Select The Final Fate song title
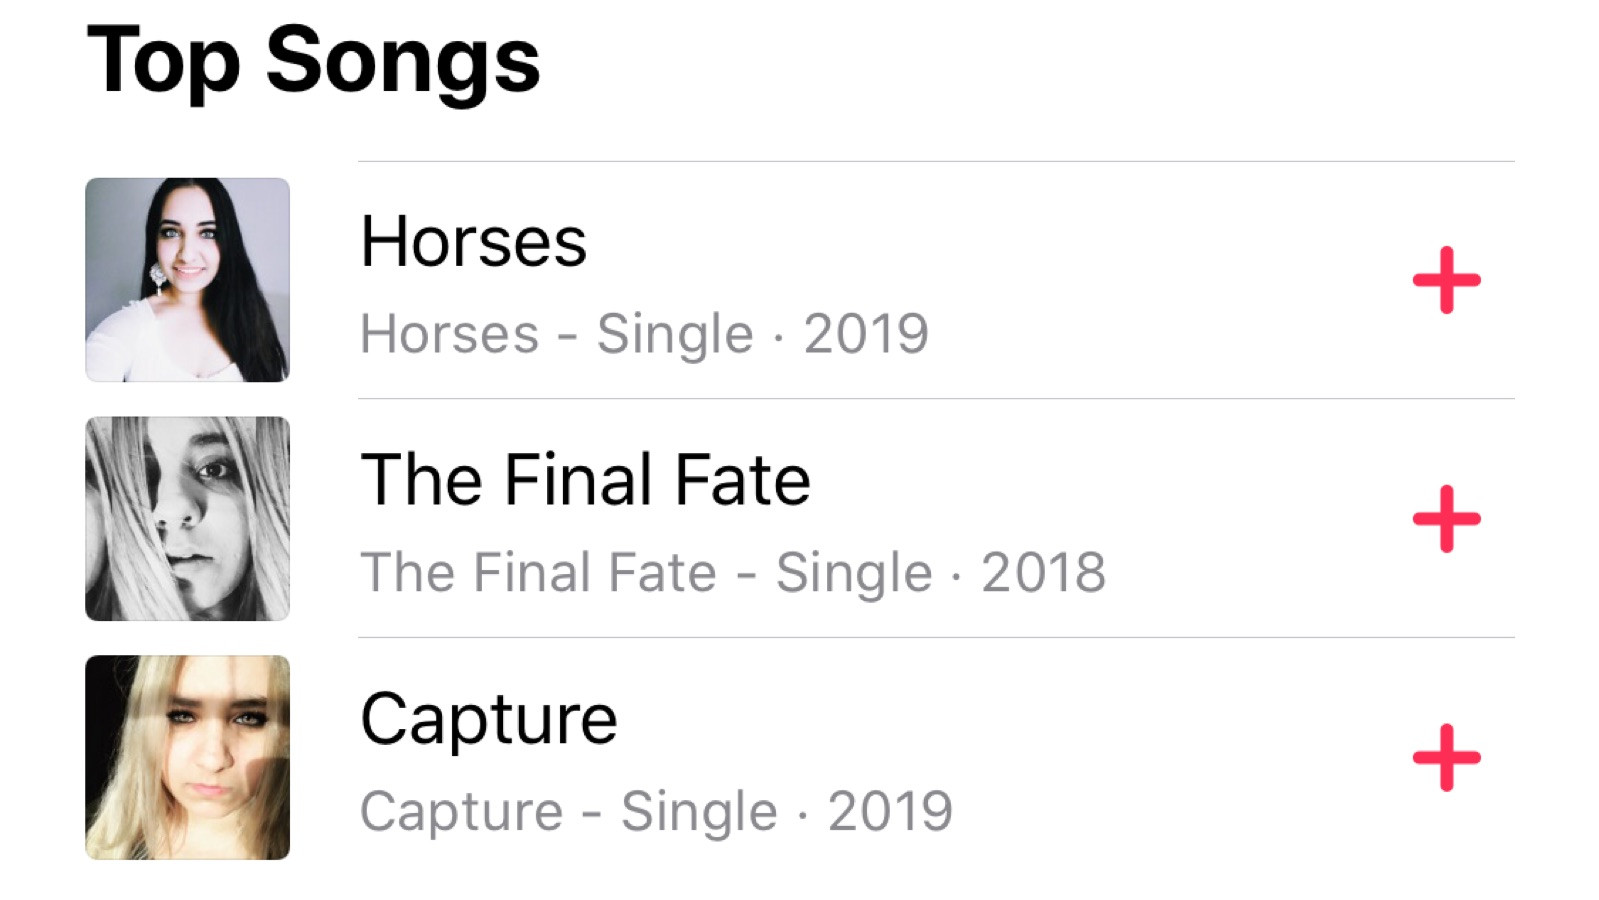This screenshot has width=1599, height=900. (585, 480)
